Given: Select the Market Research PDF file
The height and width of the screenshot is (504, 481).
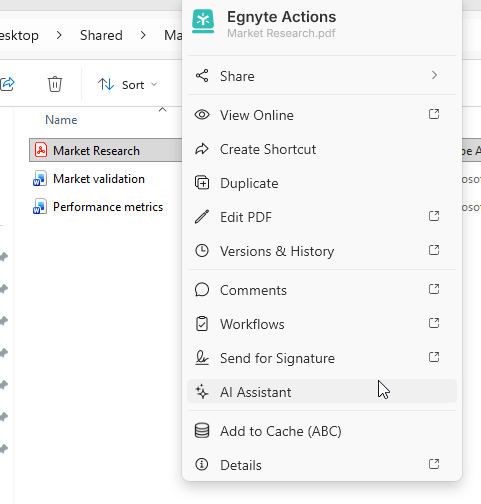Looking at the screenshot, I should click(106, 150).
